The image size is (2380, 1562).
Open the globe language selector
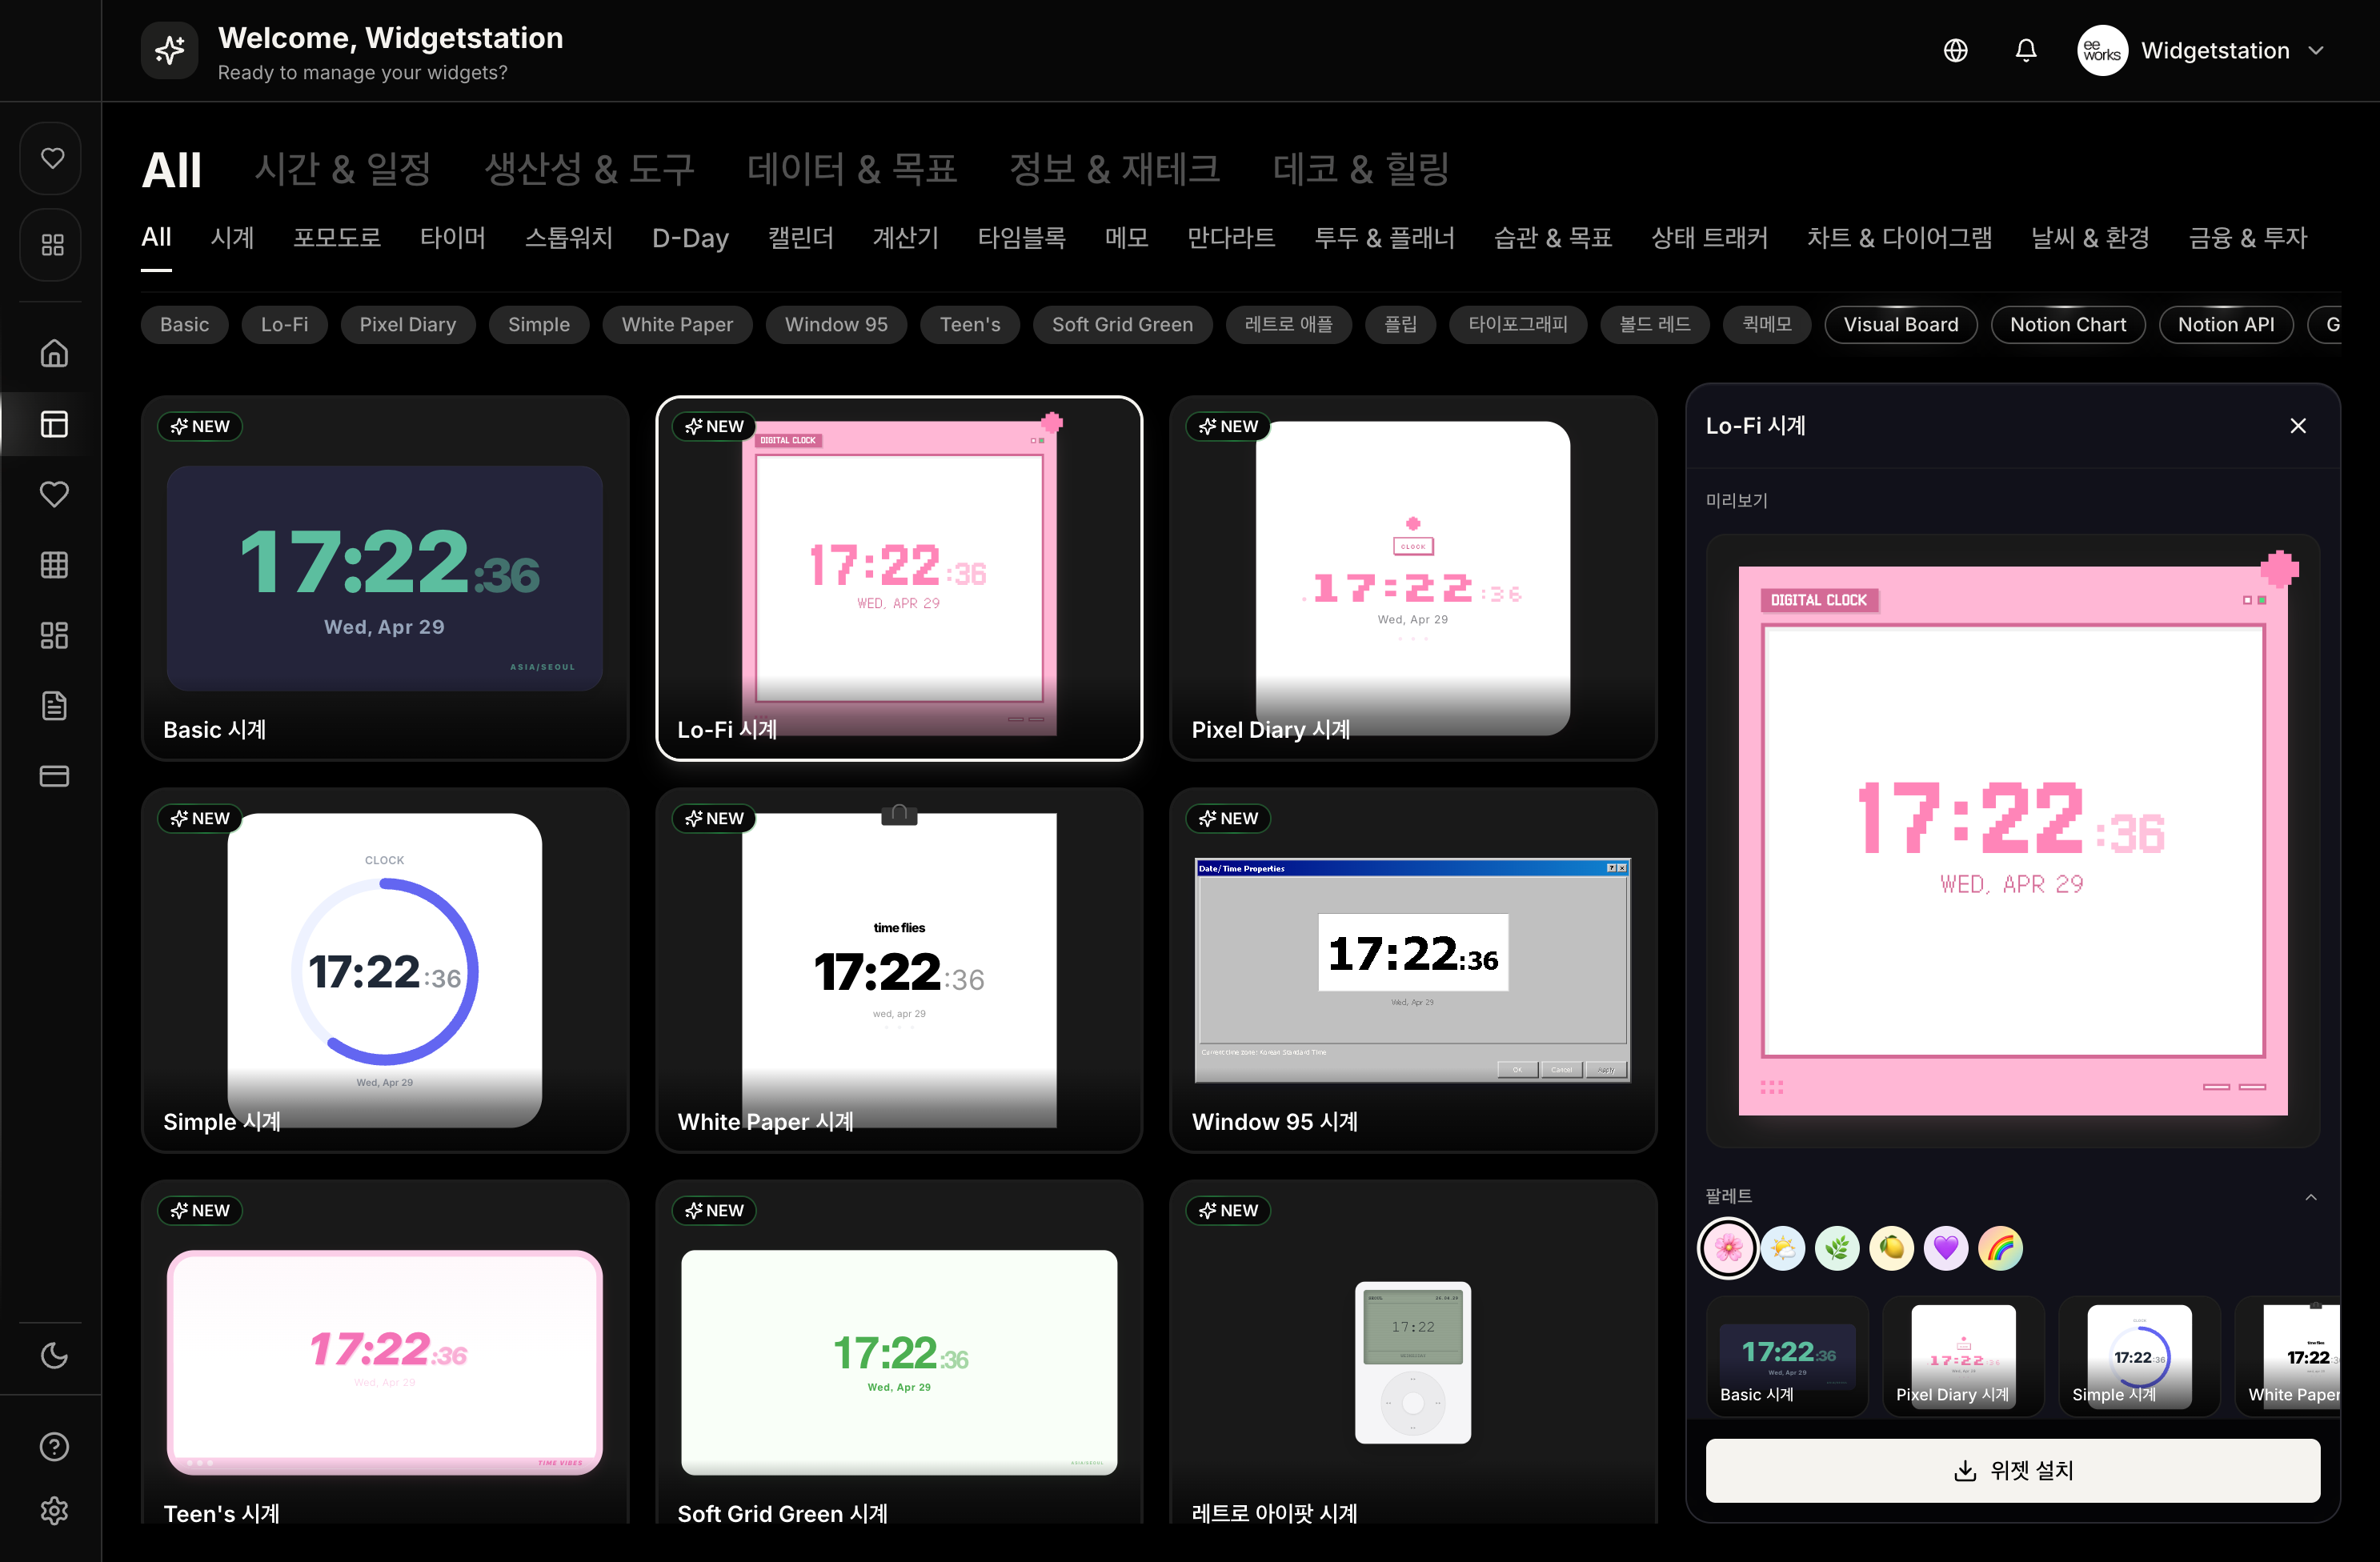click(1955, 50)
